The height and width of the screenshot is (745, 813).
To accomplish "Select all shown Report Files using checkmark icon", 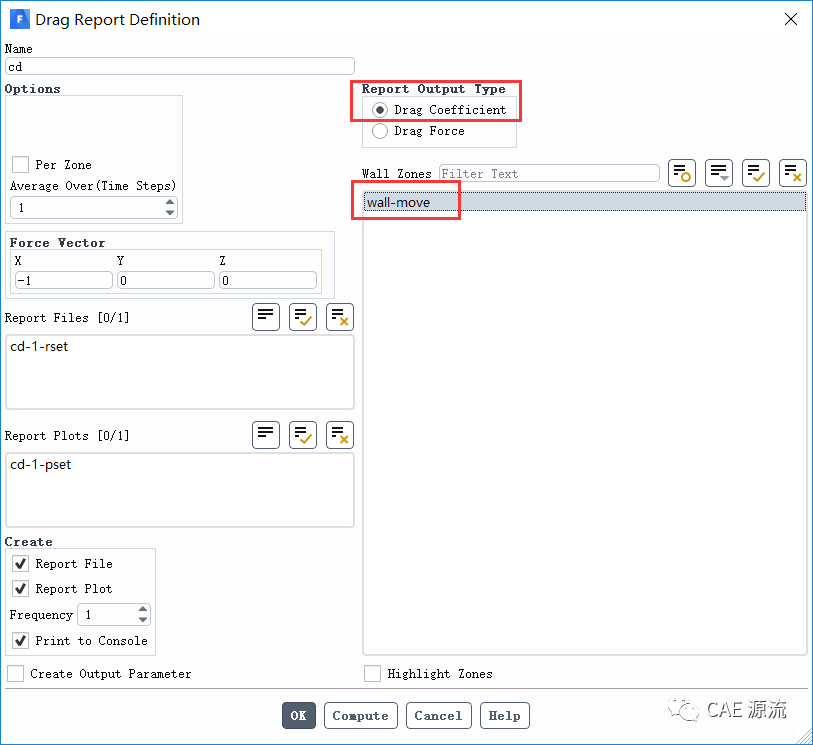I will [303, 317].
